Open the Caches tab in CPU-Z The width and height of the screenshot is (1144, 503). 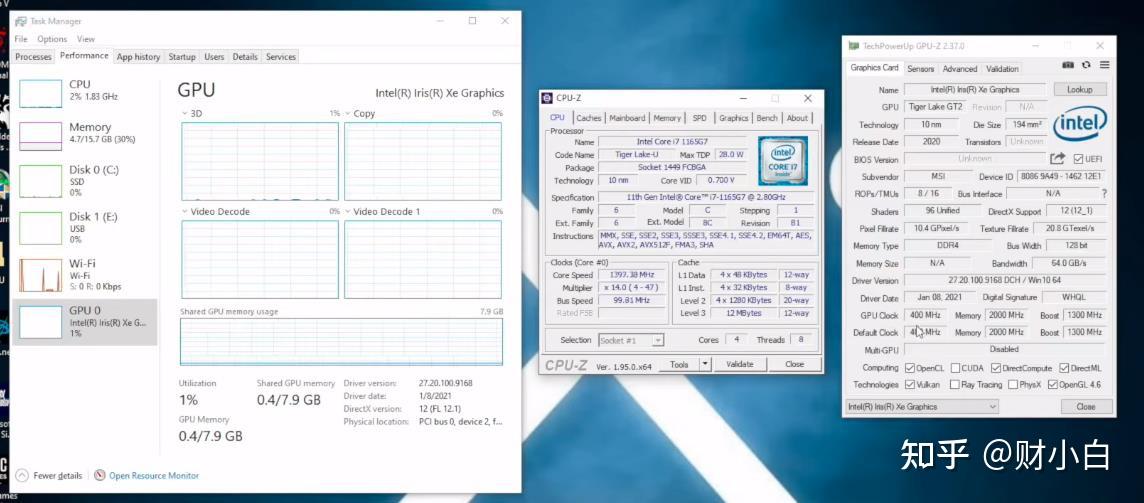[589, 118]
